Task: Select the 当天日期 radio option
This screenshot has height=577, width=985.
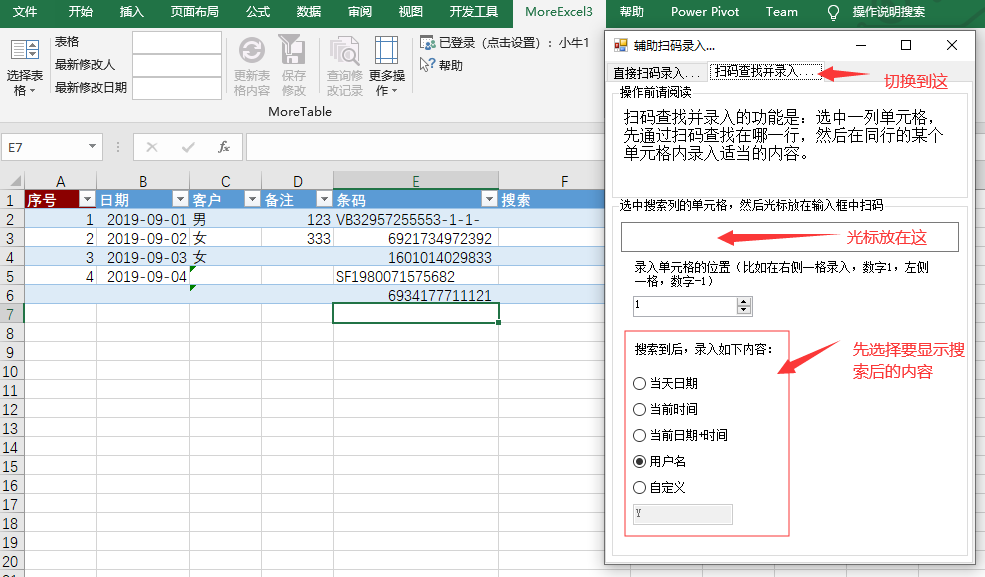Action: 640,383
